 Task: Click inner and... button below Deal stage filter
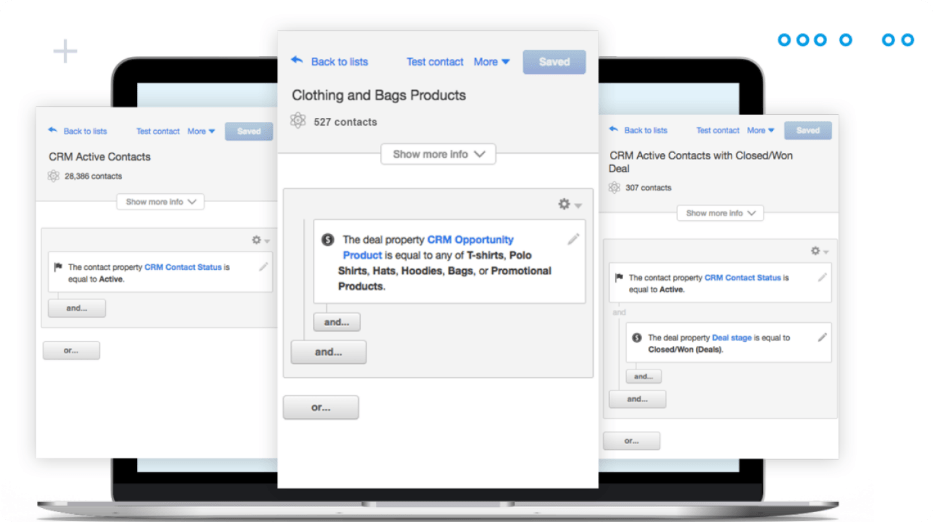(x=643, y=376)
